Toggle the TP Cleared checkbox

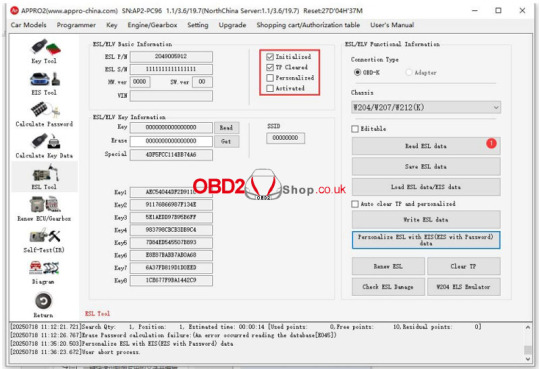coord(270,67)
